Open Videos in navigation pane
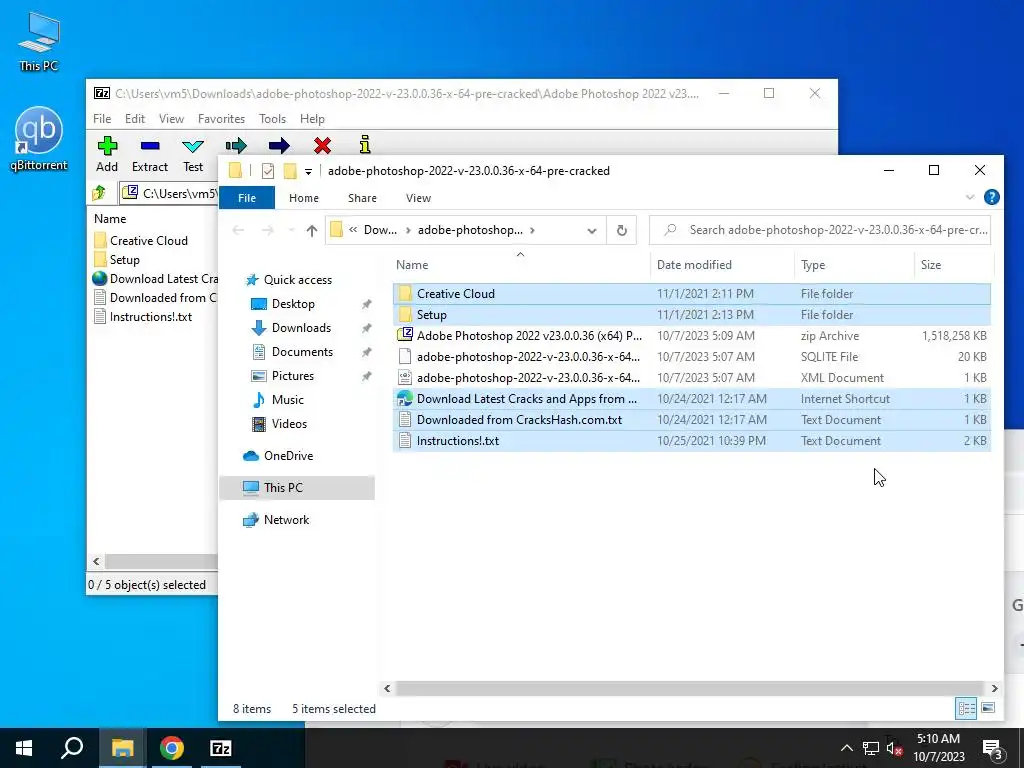1024x768 pixels. [x=289, y=424]
